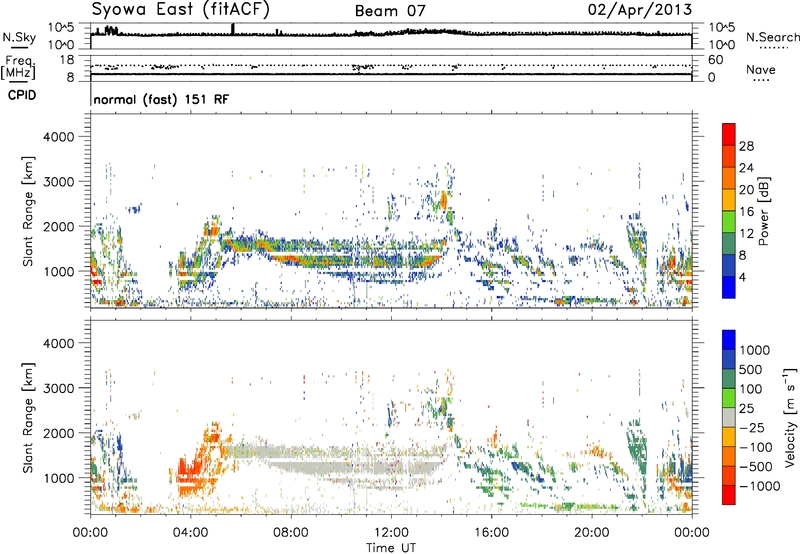The width and height of the screenshot is (800, 554).
Task: Click noise spike near 05:40 in top panel
Action: (x=233, y=28)
